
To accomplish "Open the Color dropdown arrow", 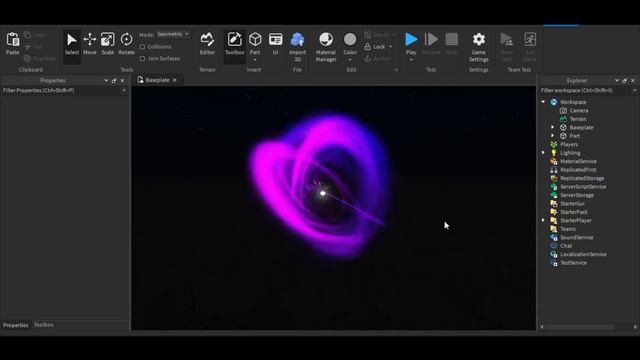I will (x=350, y=60).
